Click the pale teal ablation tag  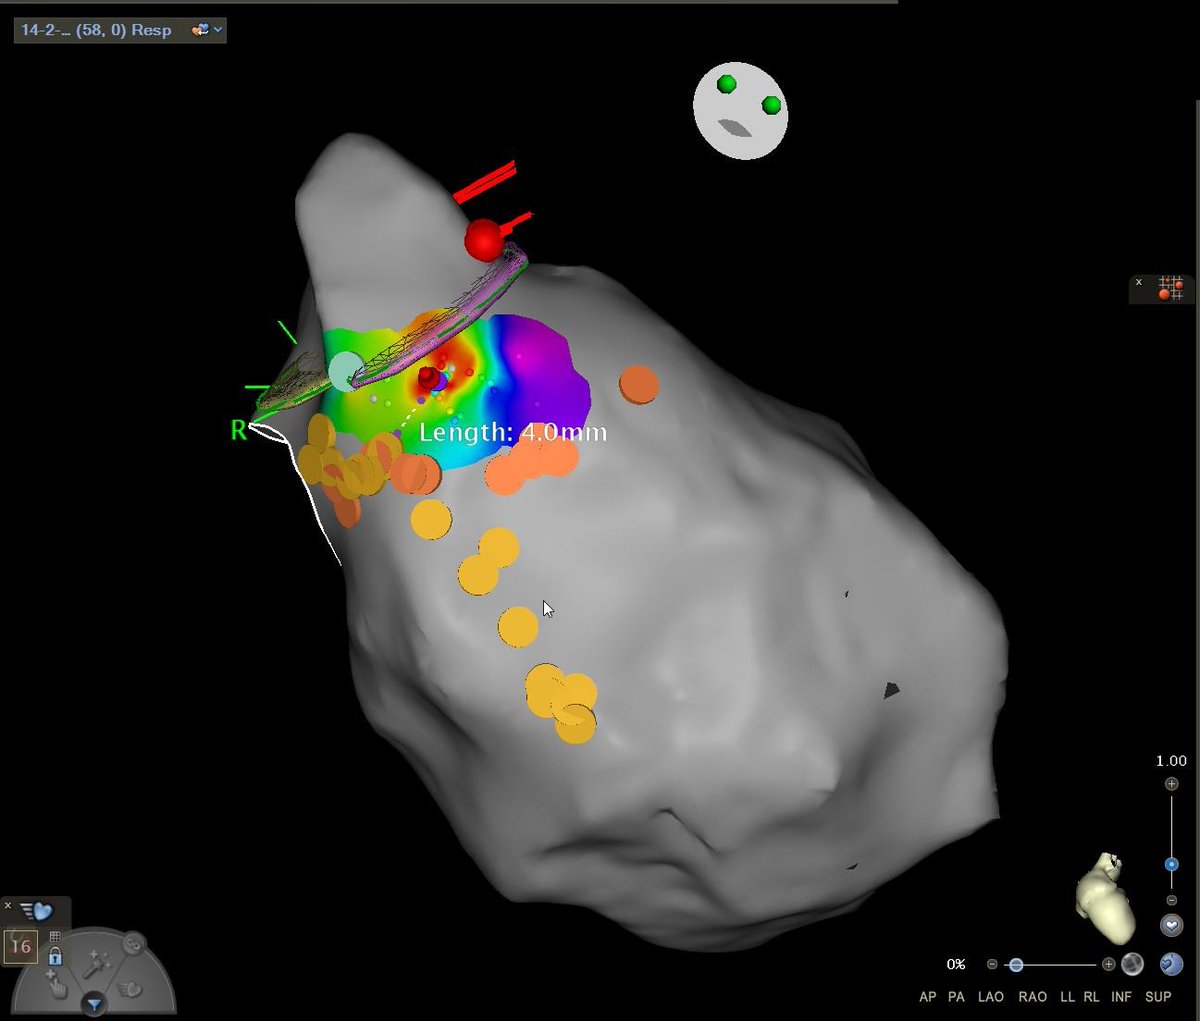click(x=345, y=370)
